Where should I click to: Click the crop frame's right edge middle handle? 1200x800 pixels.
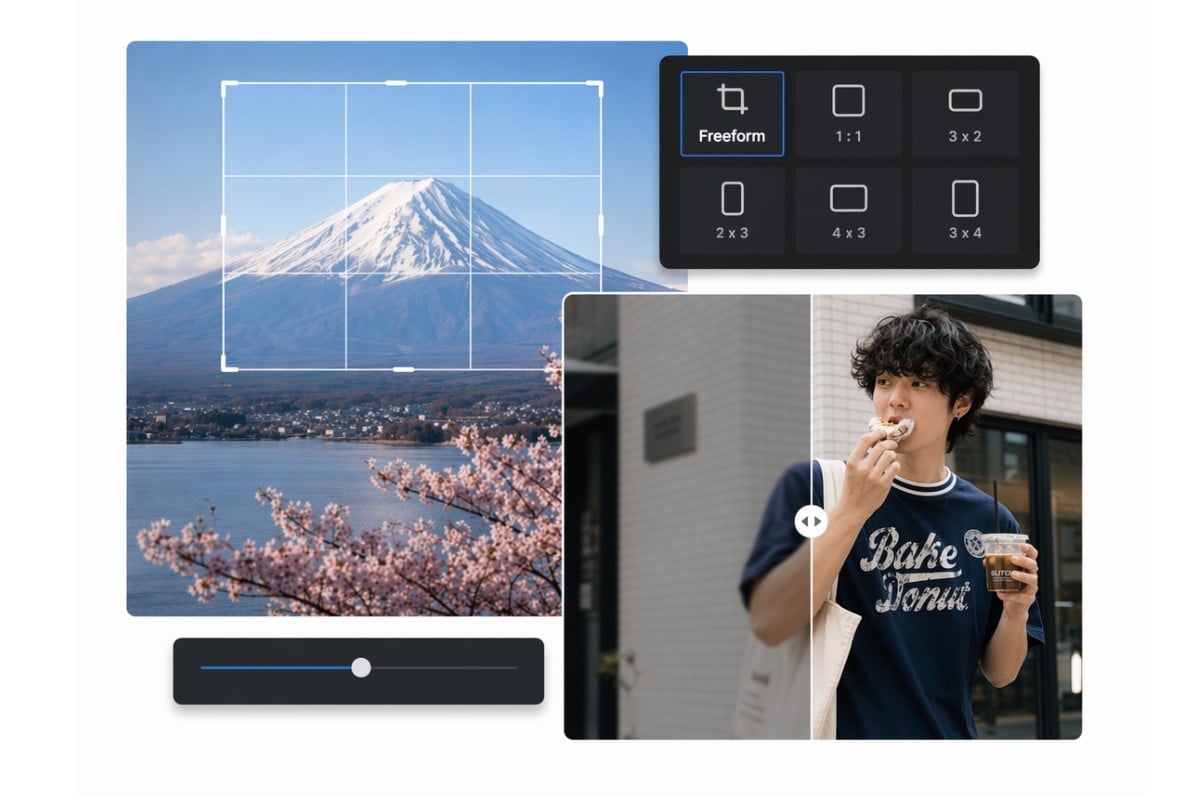click(601, 225)
